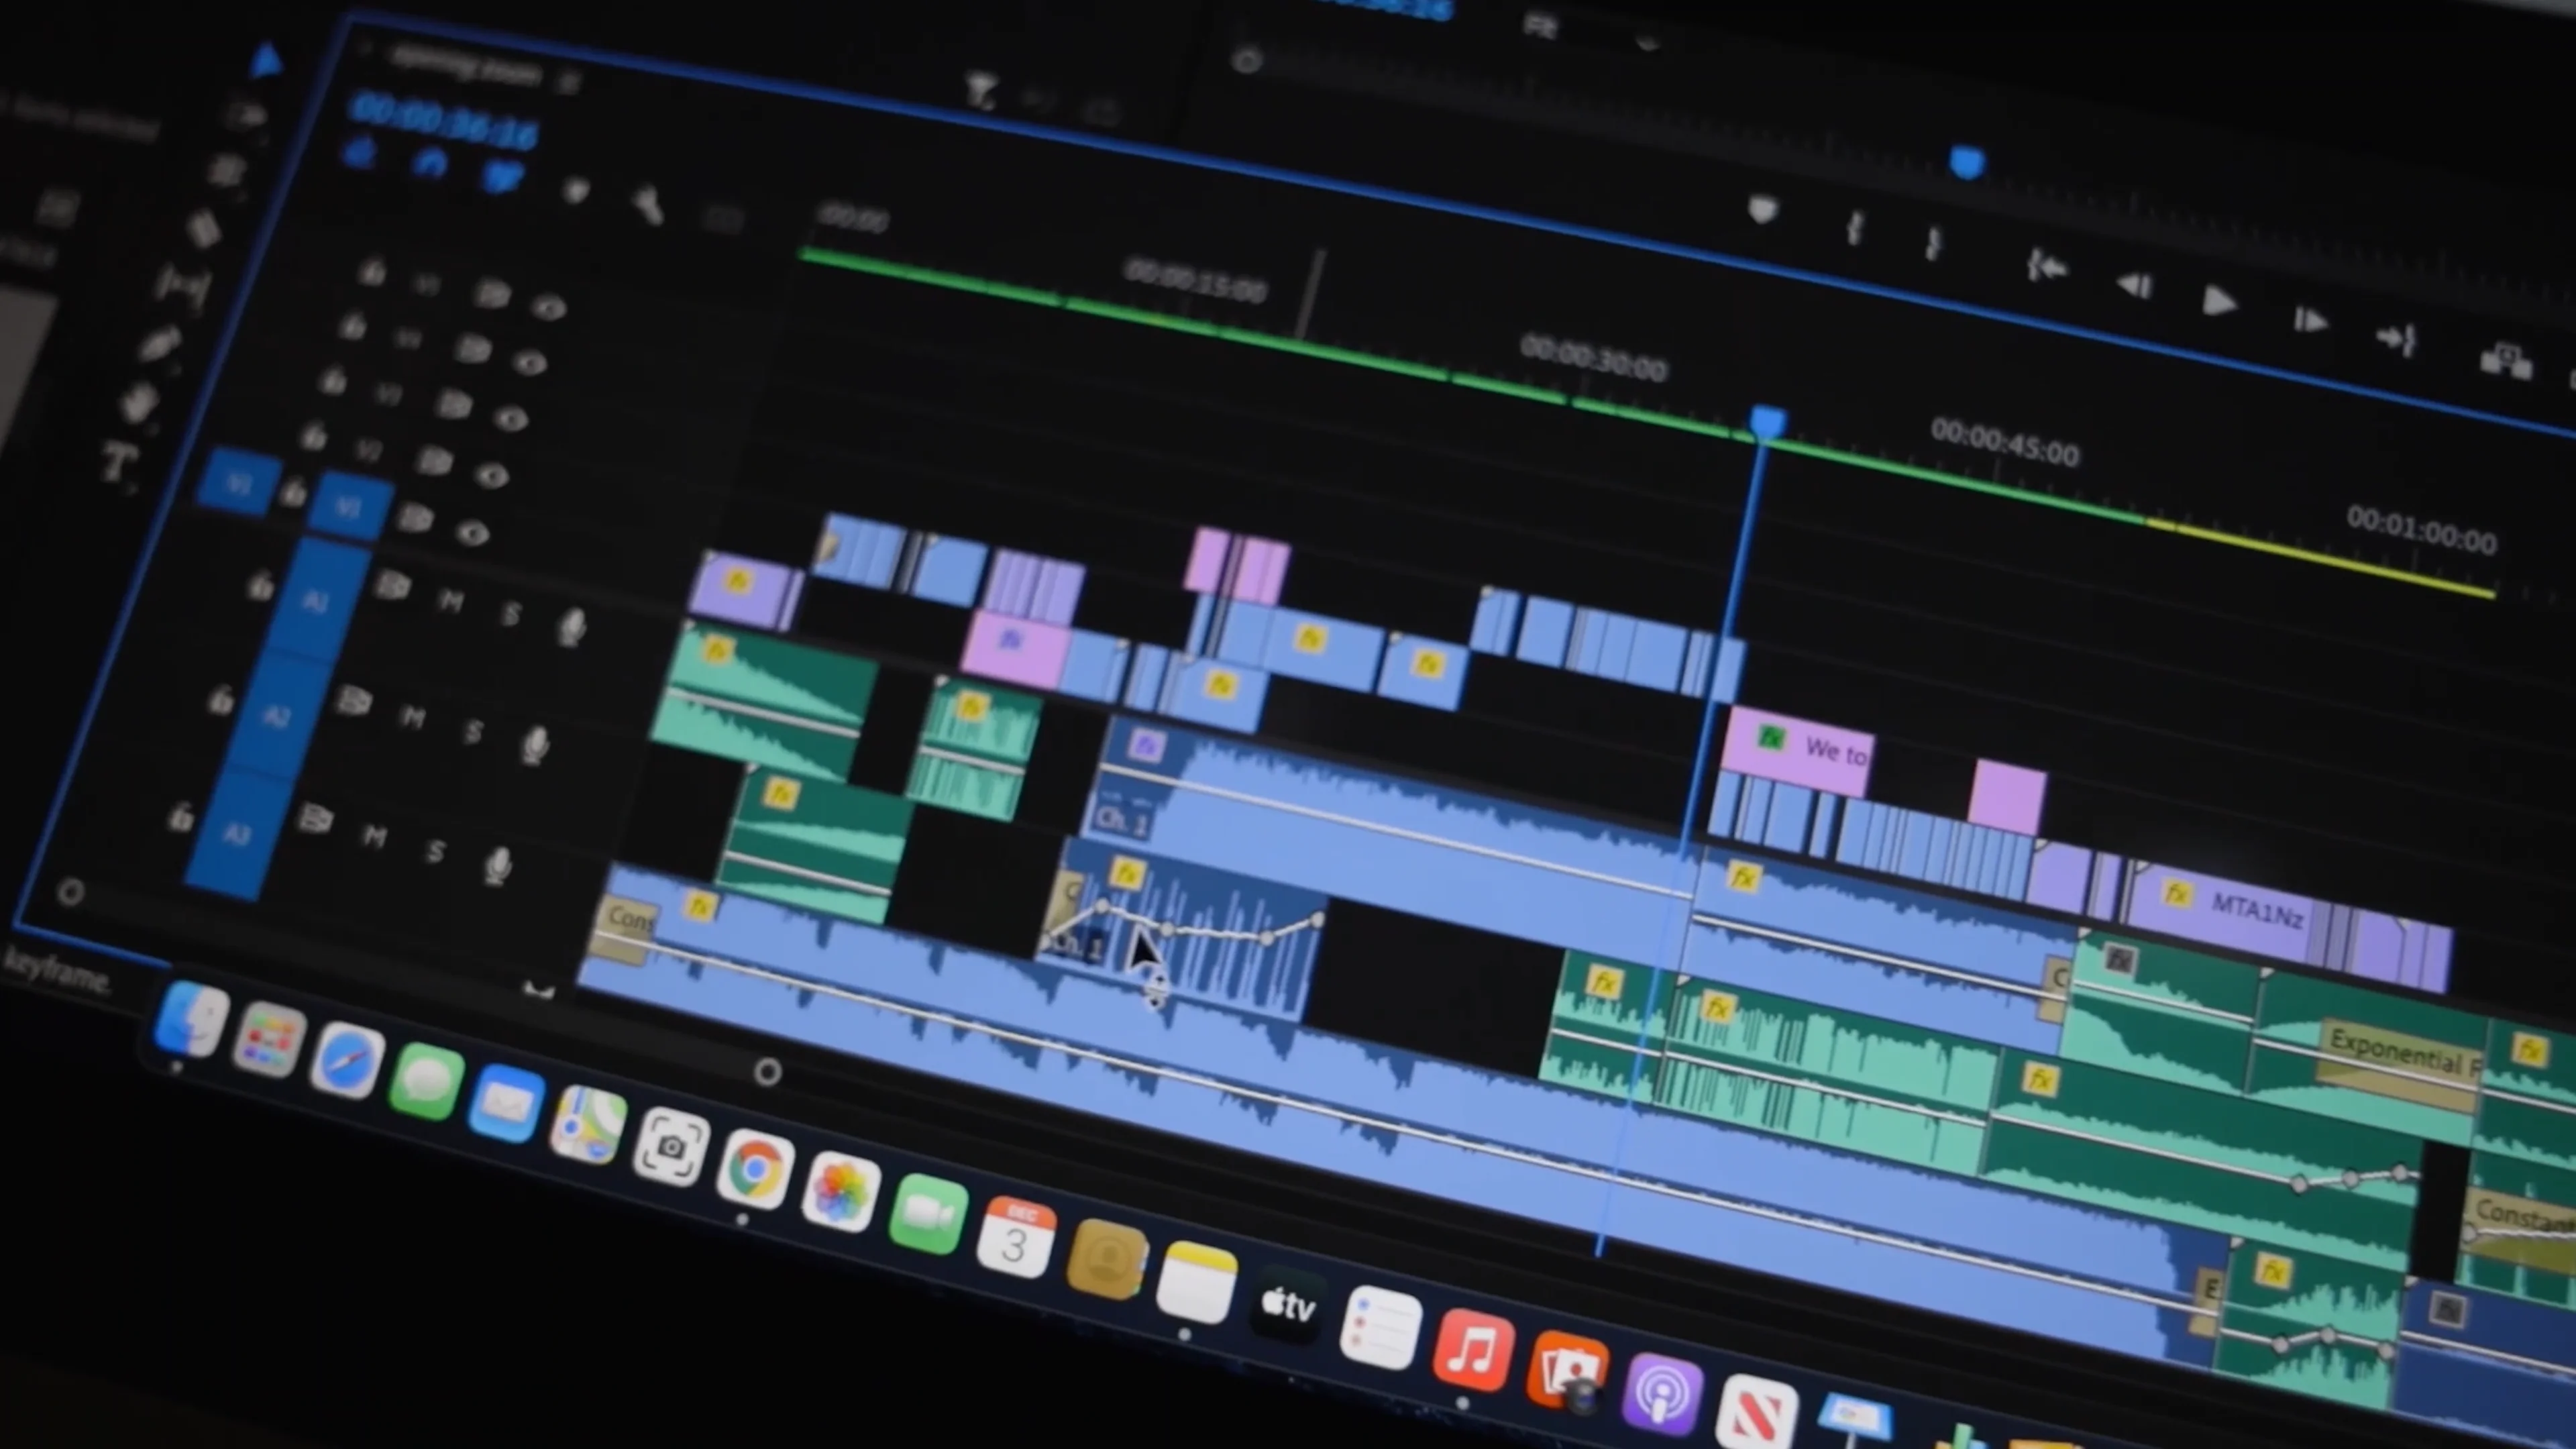Switch to the opening zoom sequence tab

[465, 65]
